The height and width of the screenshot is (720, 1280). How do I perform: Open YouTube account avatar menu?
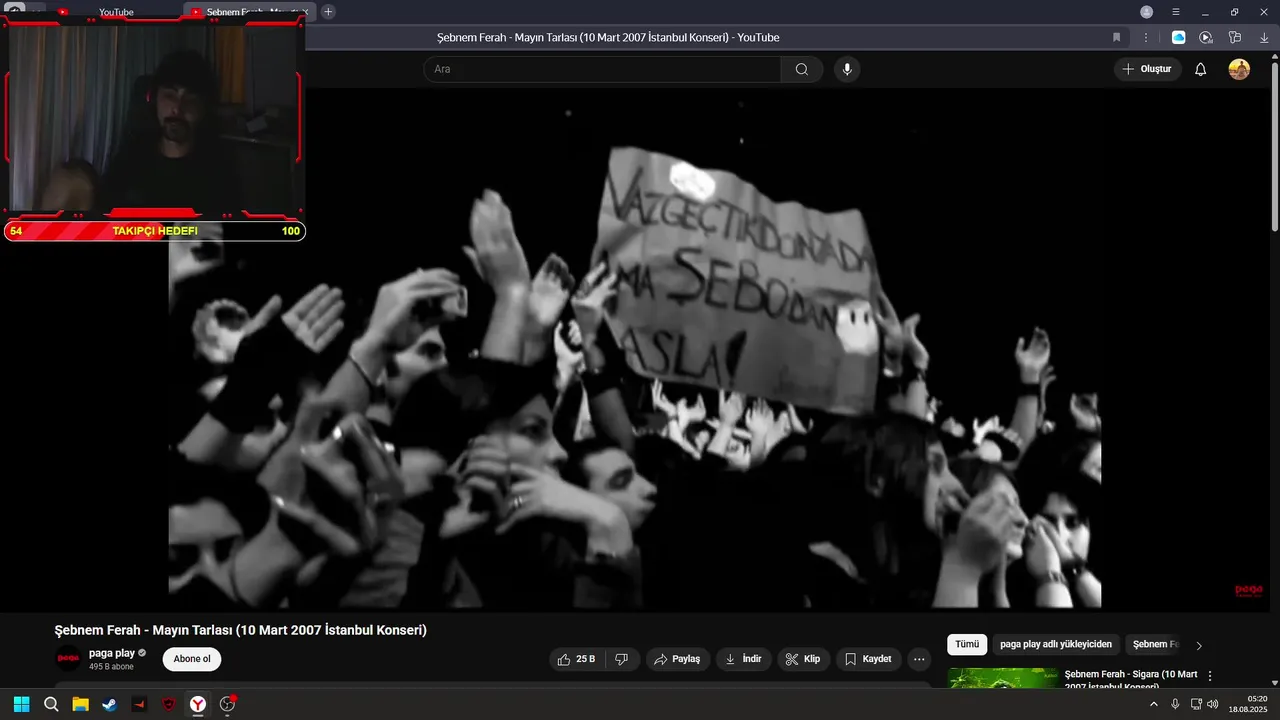1239,69
